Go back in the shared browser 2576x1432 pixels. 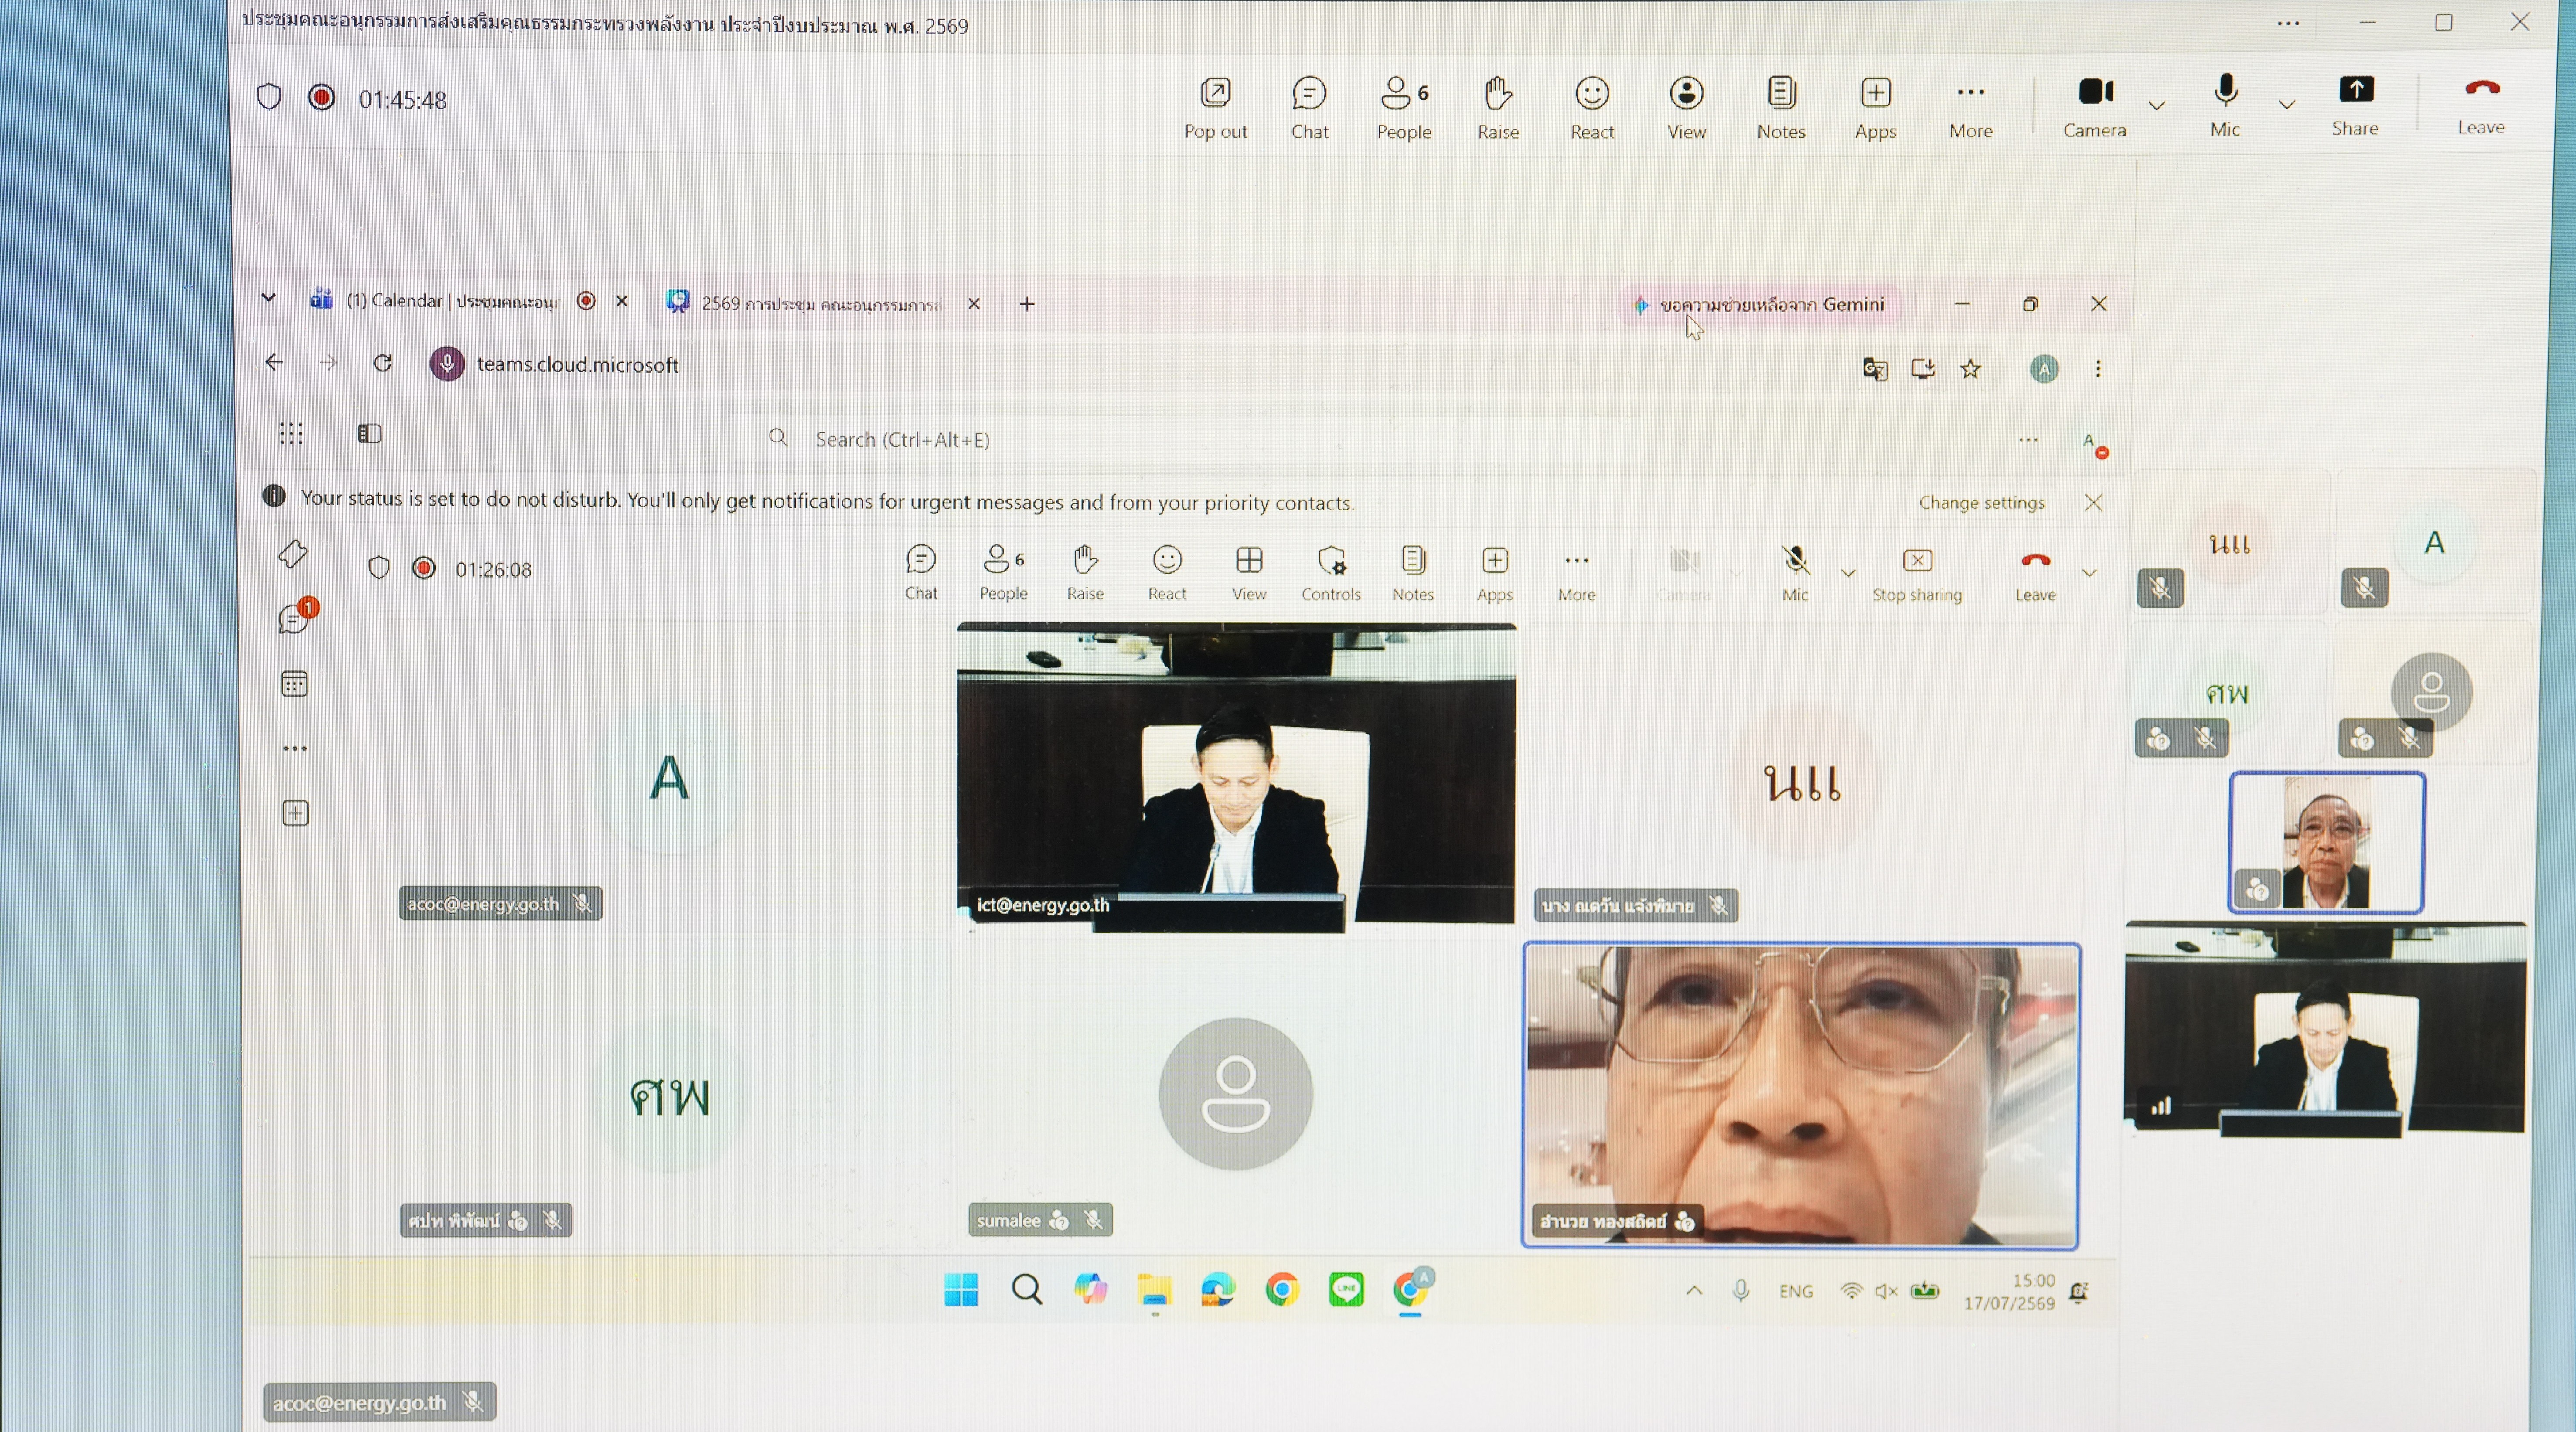(x=274, y=362)
